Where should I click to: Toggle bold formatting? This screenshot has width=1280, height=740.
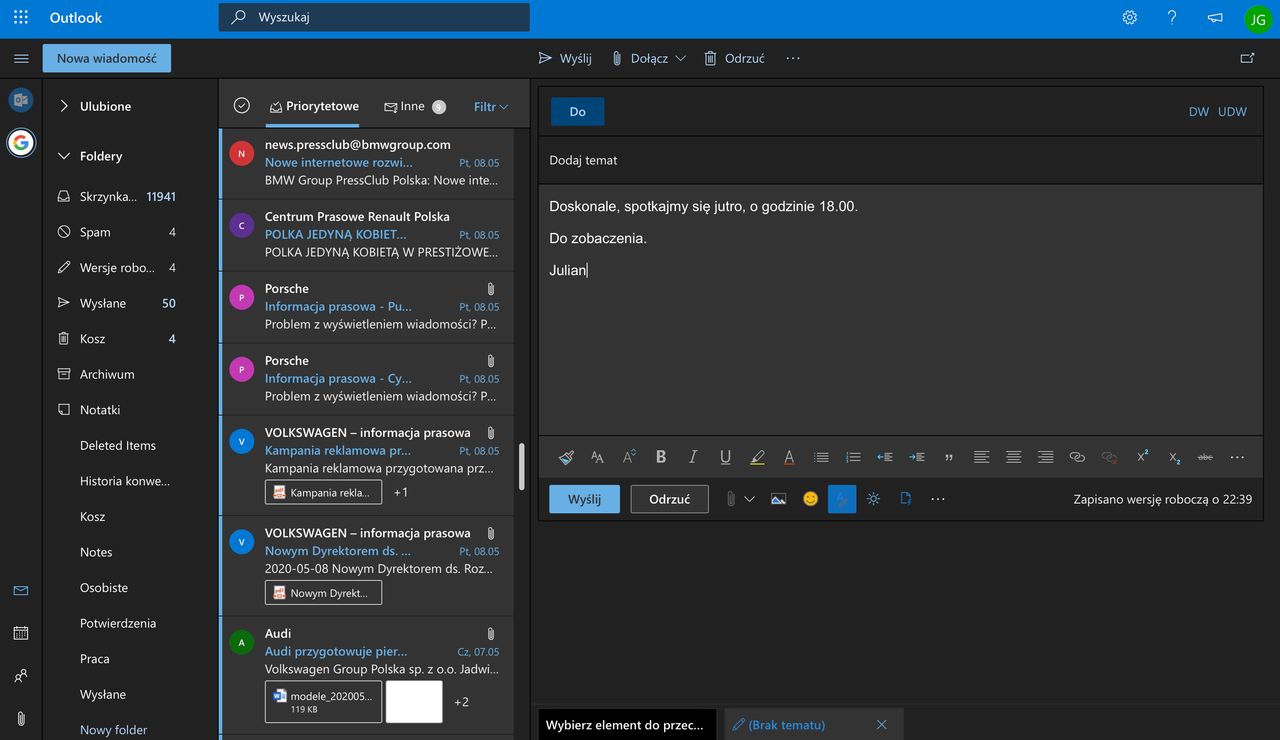(x=661, y=457)
